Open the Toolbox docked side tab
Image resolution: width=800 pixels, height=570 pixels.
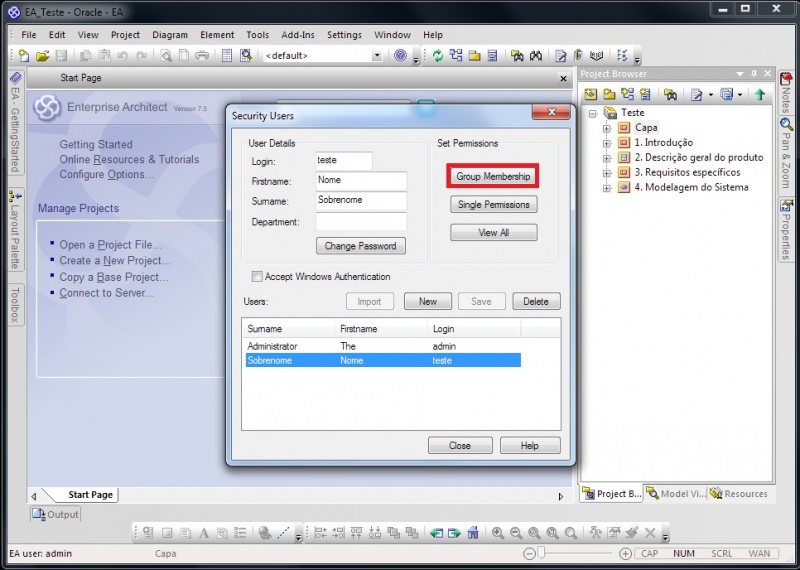(15, 304)
